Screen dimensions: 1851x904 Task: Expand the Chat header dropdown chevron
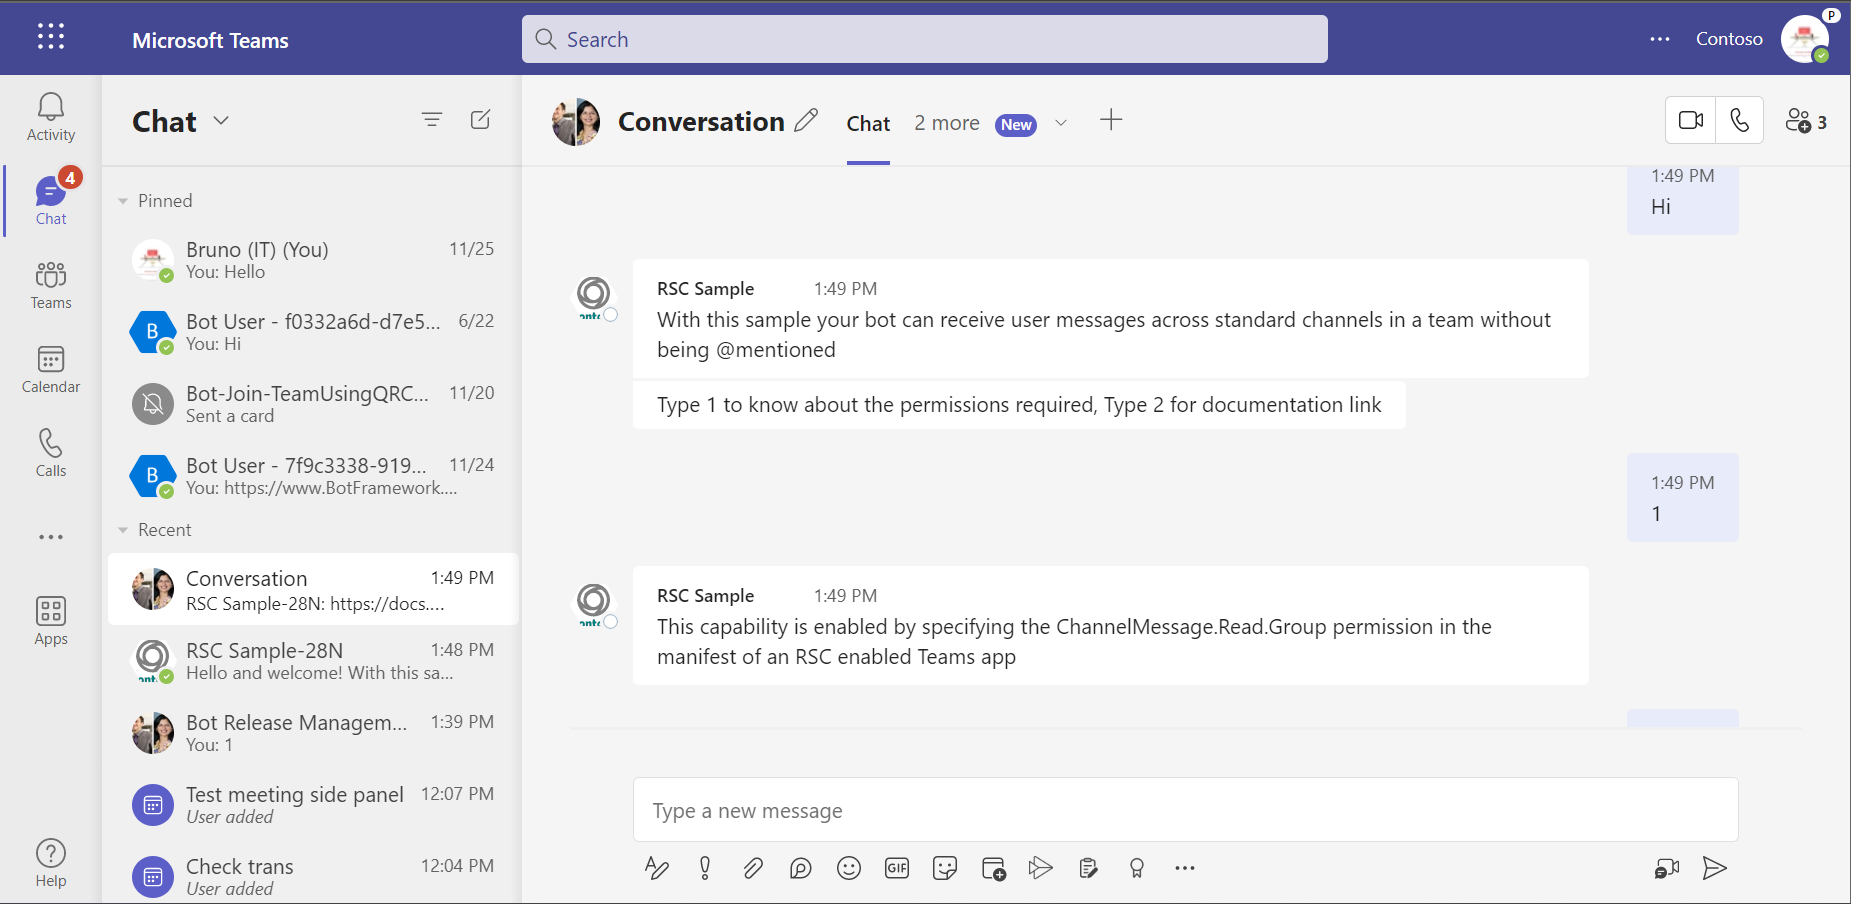[221, 121]
